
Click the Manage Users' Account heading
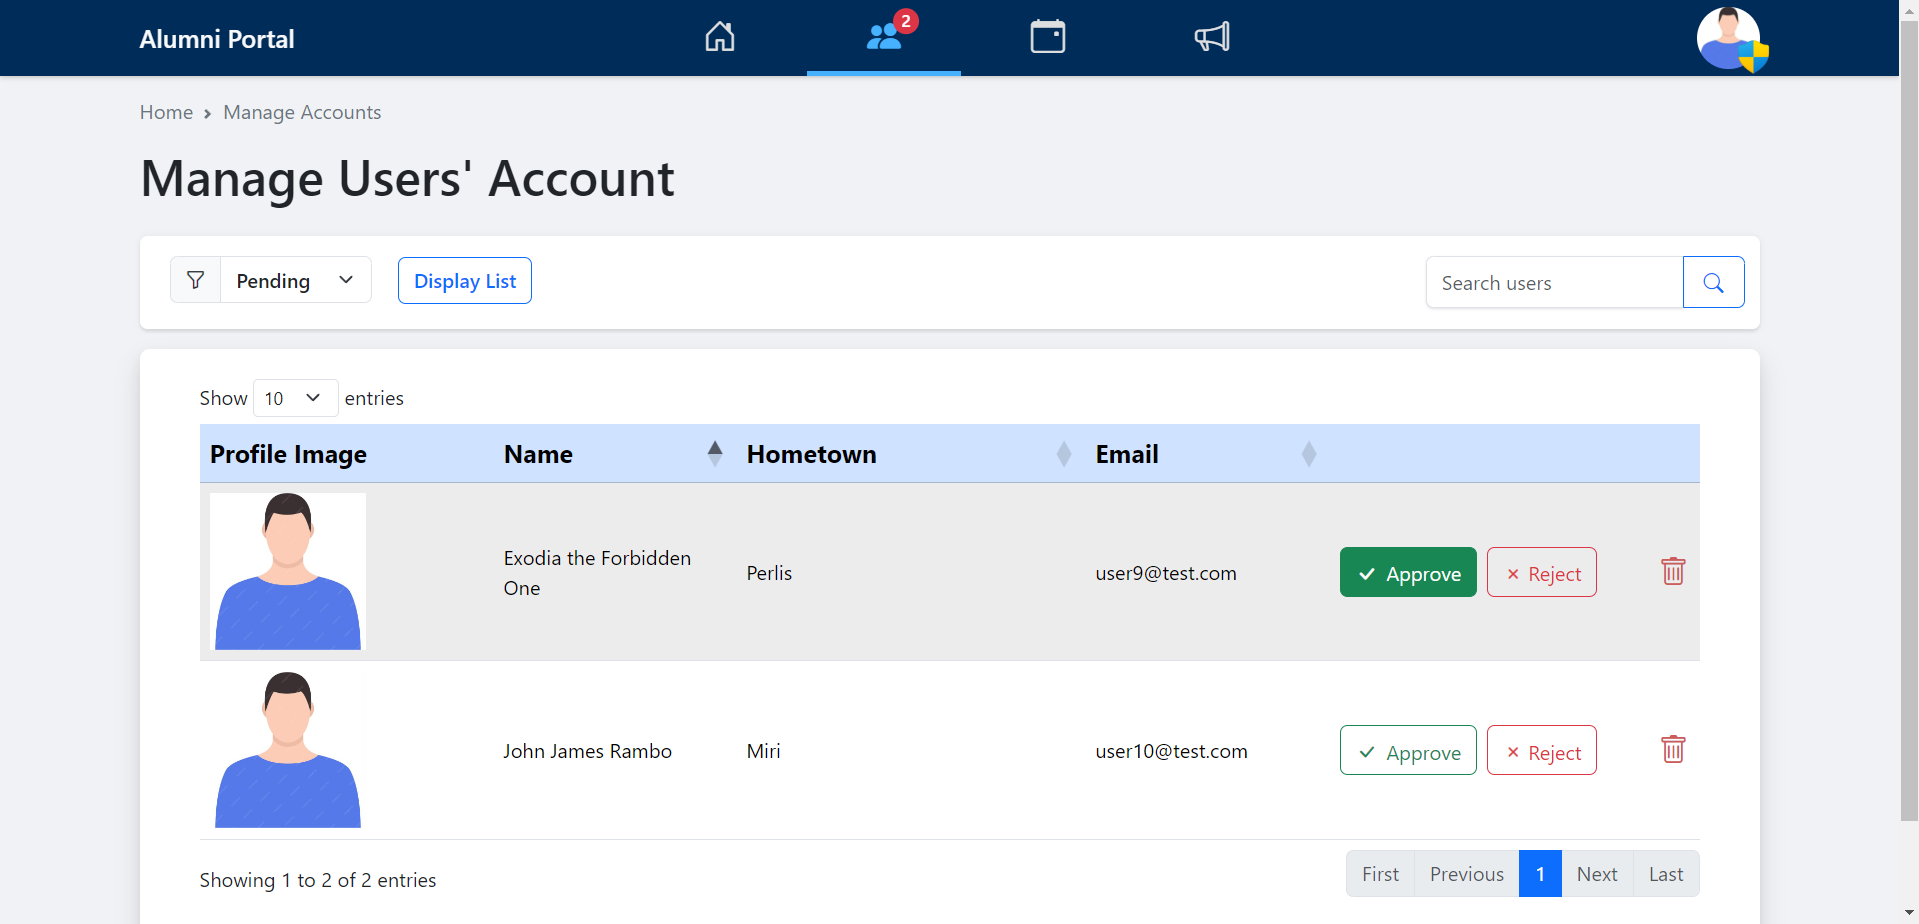(x=407, y=179)
